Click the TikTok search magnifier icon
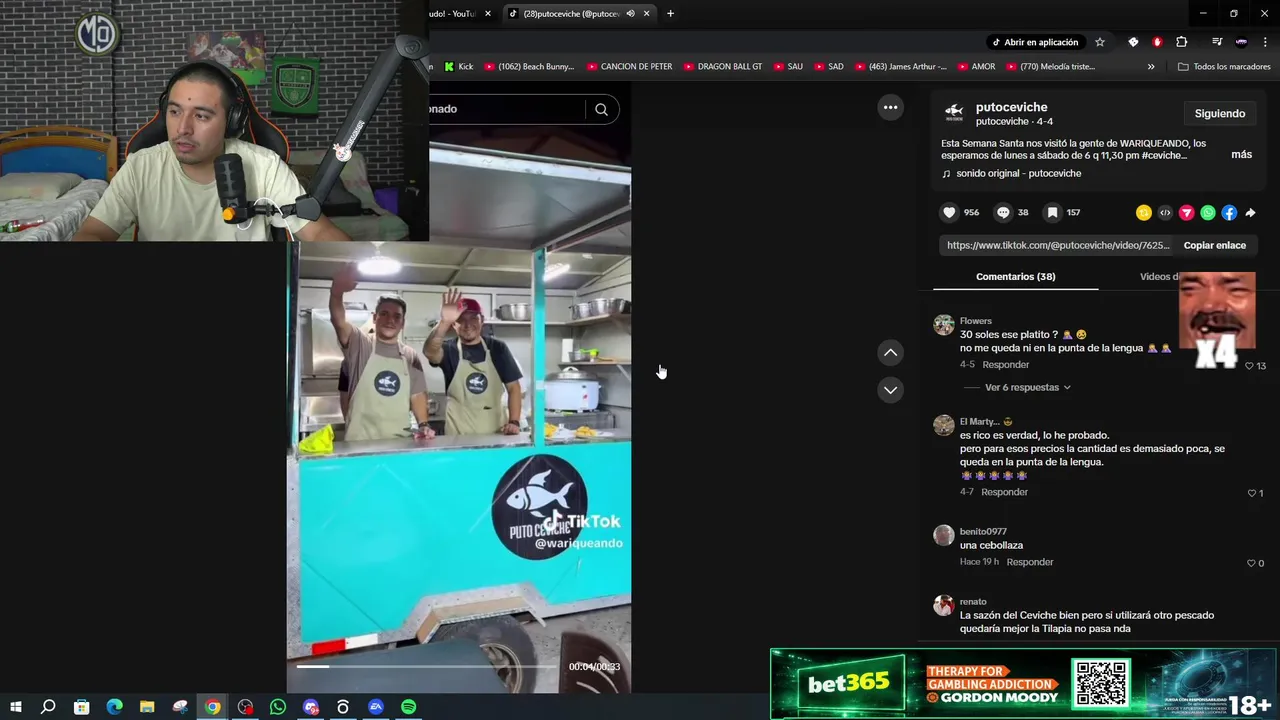This screenshot has height=720, width=1280. 601,109
